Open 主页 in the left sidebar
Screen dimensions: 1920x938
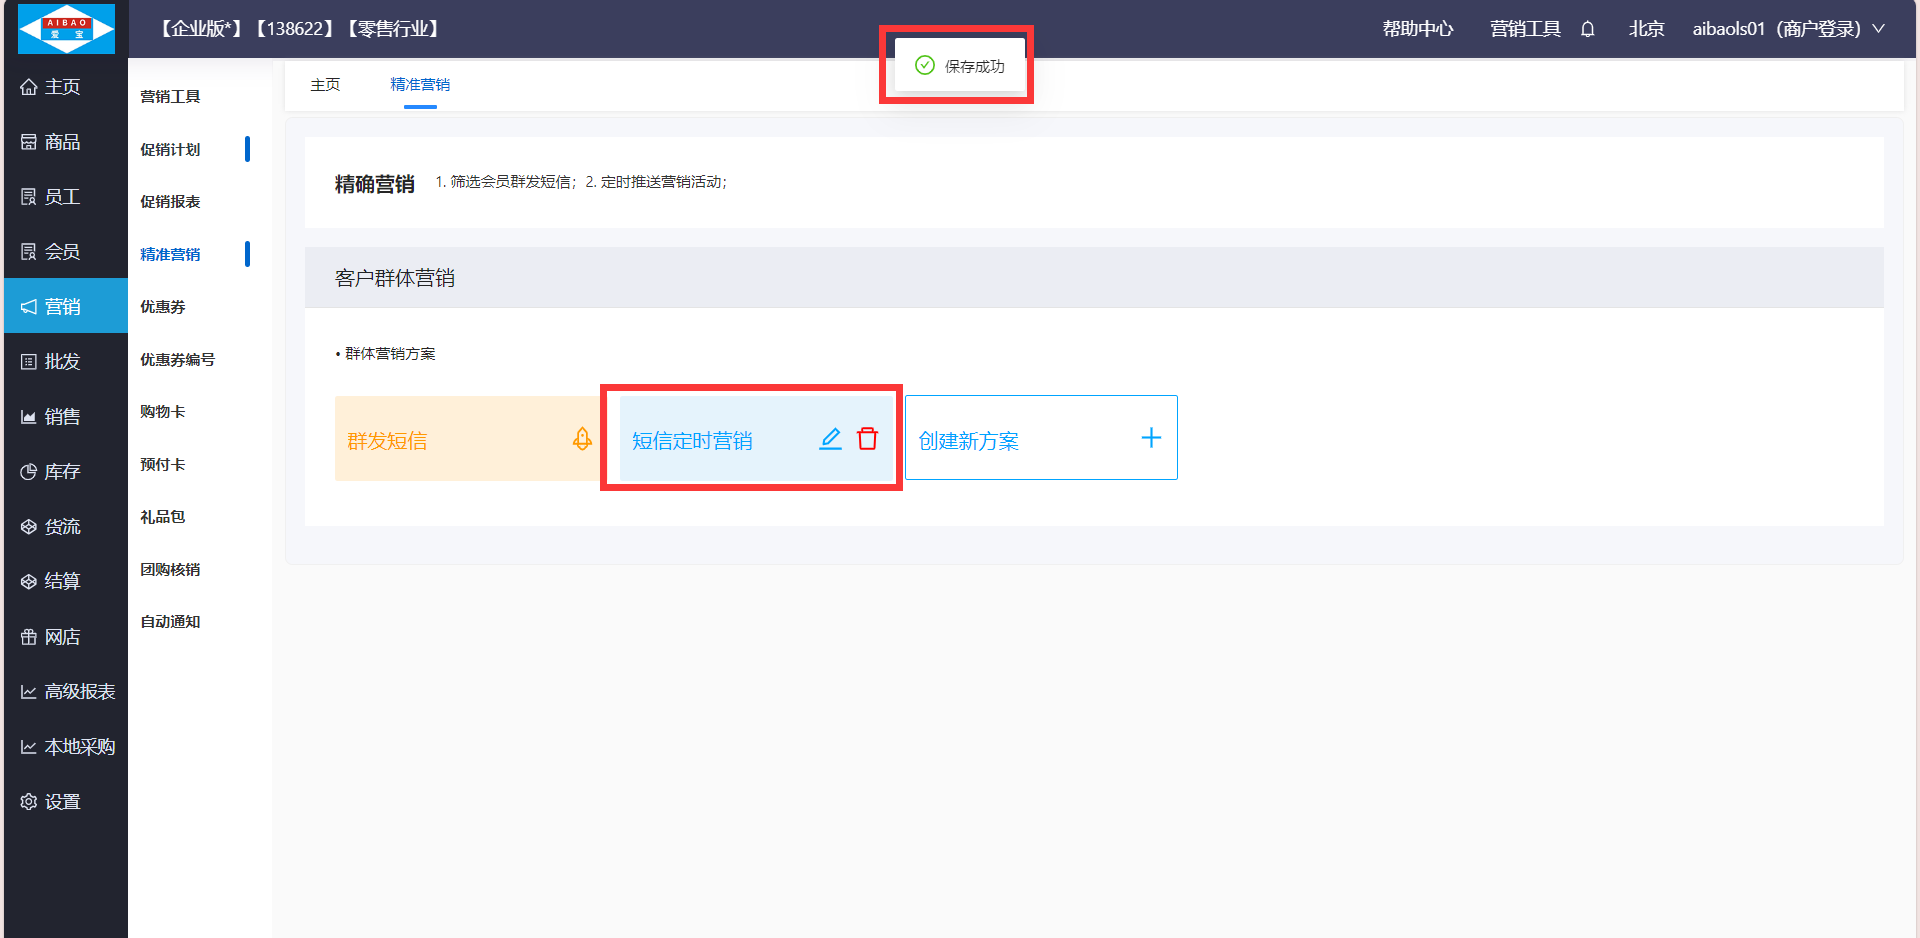click(62, 87)
